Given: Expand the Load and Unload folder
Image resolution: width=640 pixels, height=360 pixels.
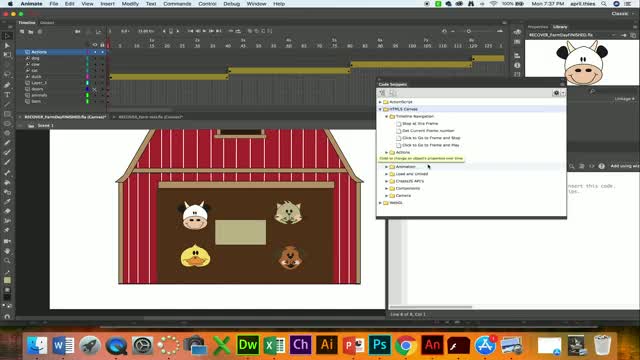Looking at the screenshot, I should tap(387, 174).
